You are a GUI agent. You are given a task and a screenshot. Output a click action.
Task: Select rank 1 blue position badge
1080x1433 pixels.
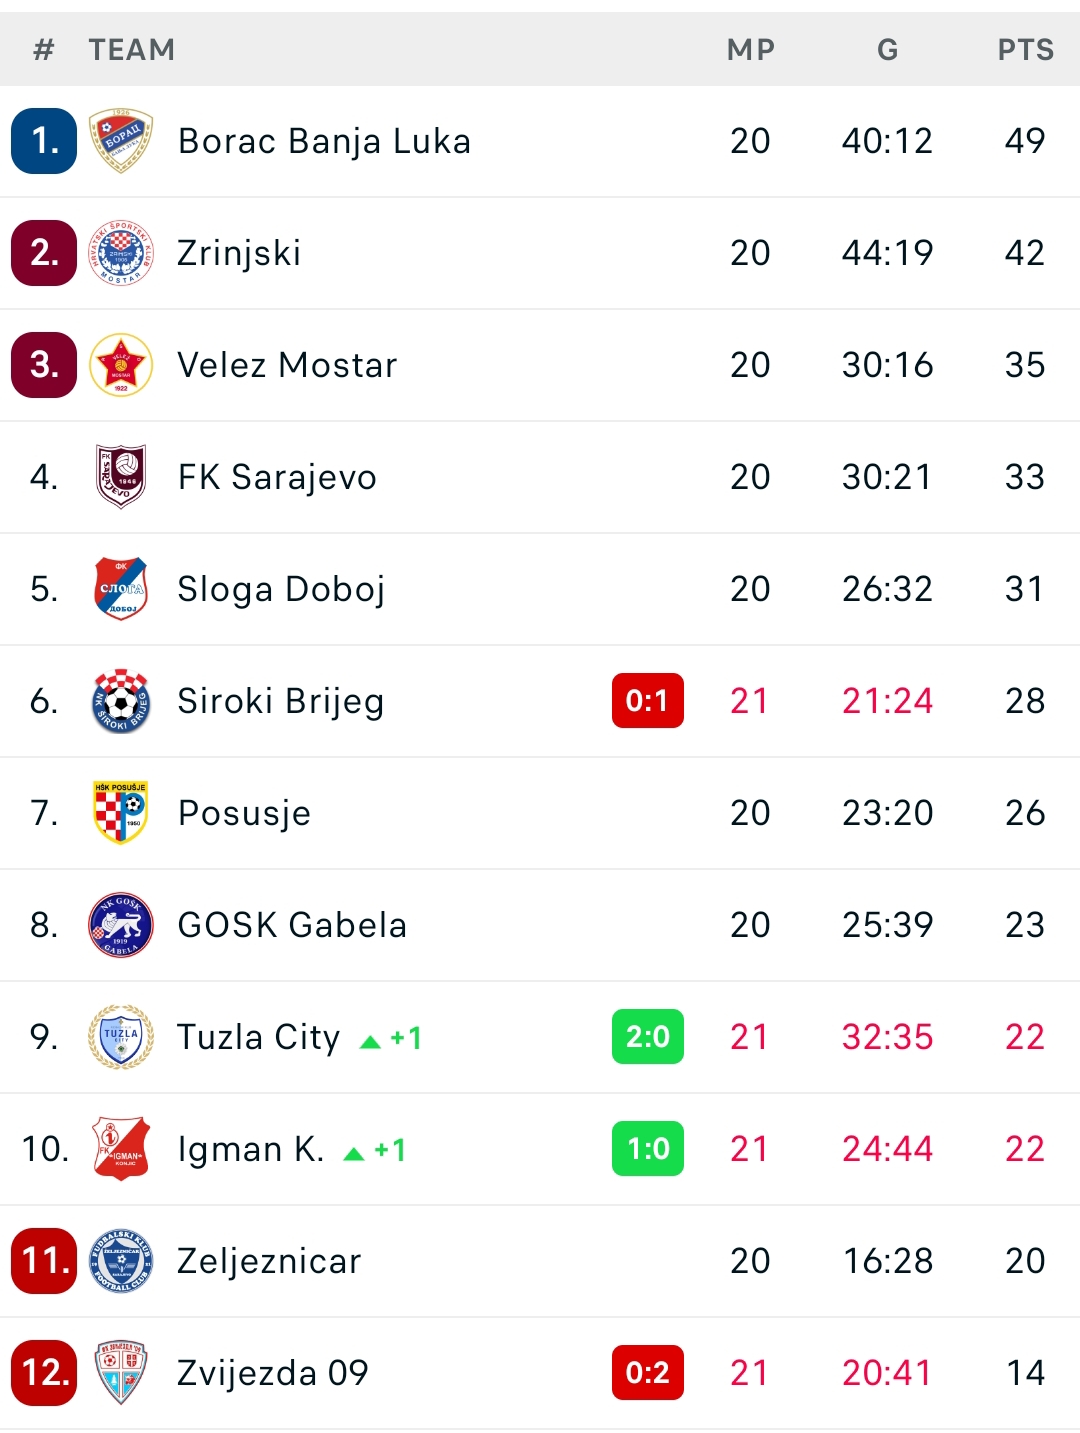click(x=44, y=141)
